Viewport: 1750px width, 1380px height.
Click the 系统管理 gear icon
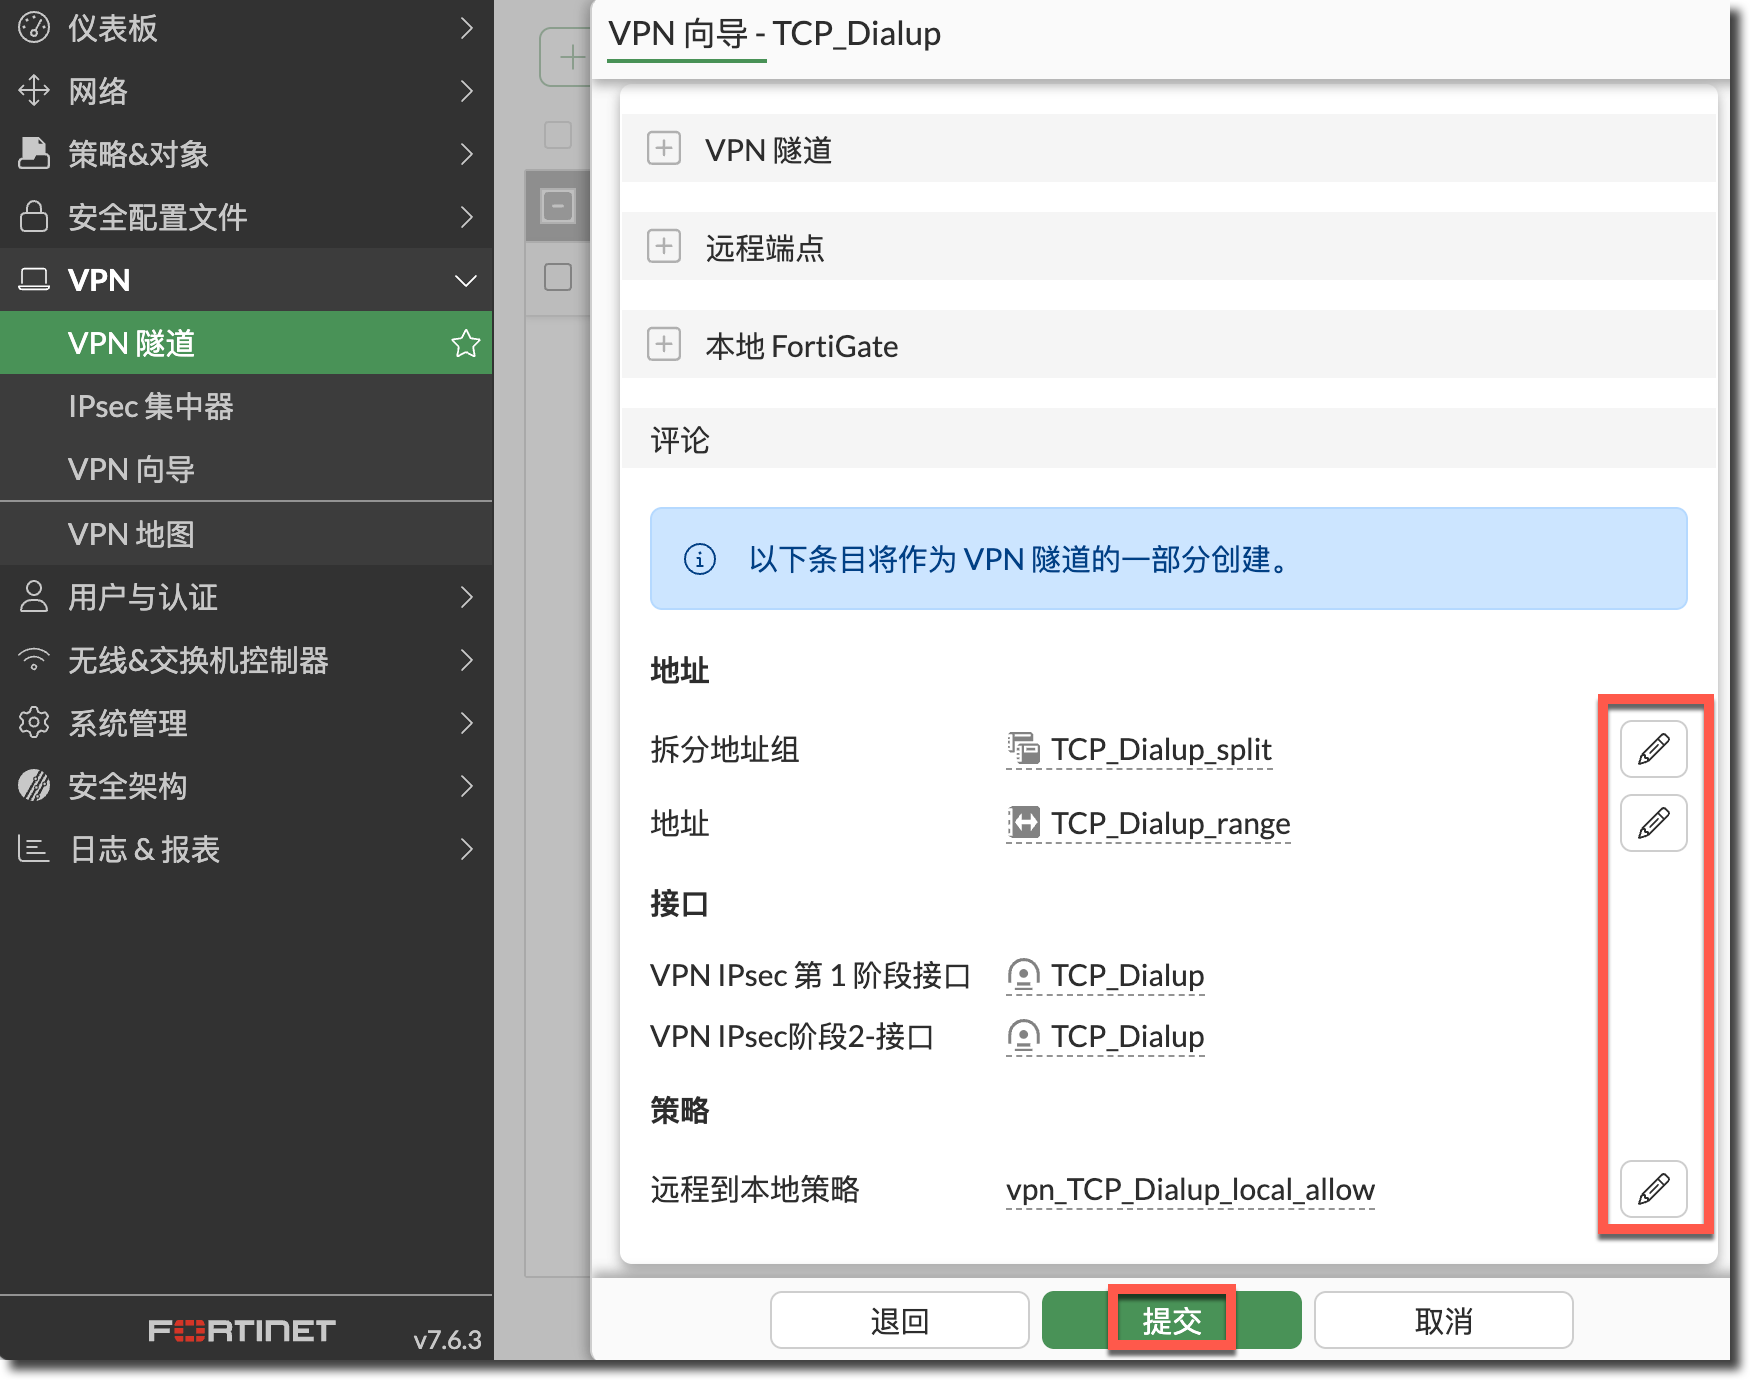(x=34, y=723)
